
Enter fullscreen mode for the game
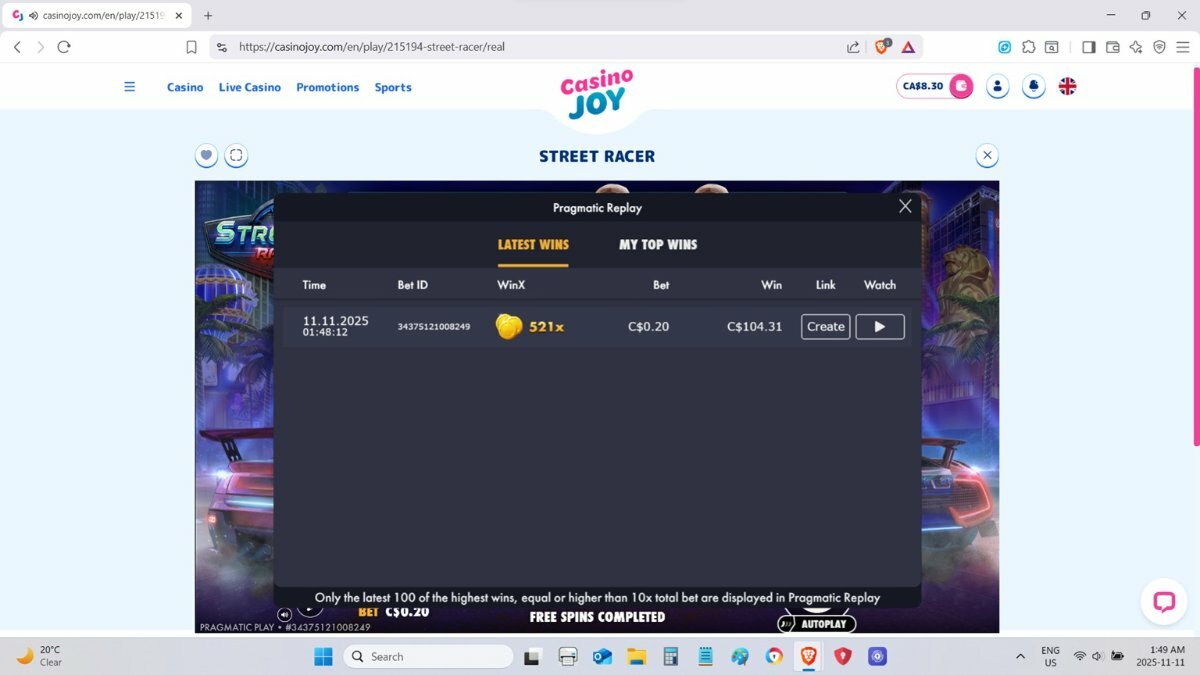pyautogui.click(x=236, y=155)
